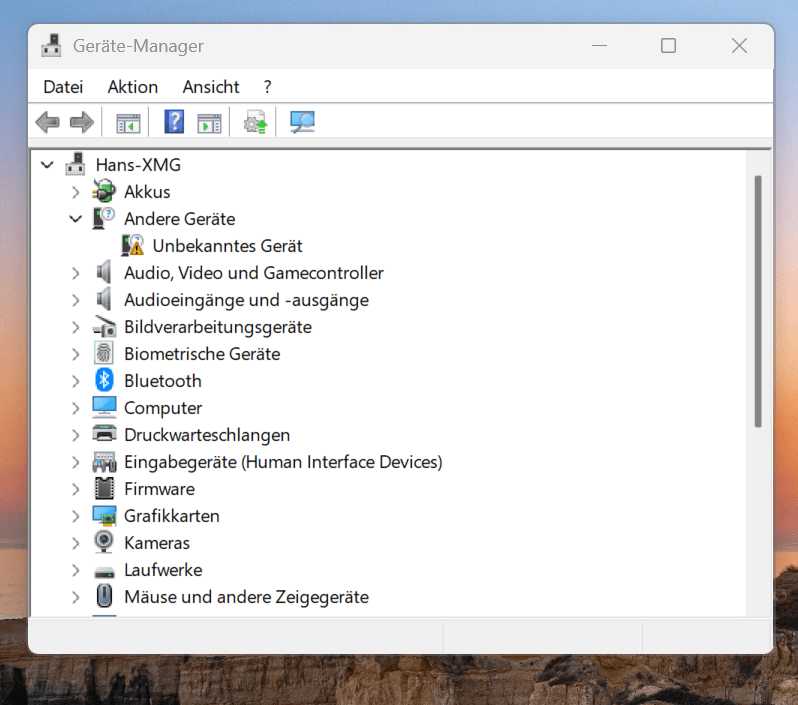Viewport: 798px width, 705px height.
Task: Select the Biometrische Geräte label
Action: click(x=202, y=354)
